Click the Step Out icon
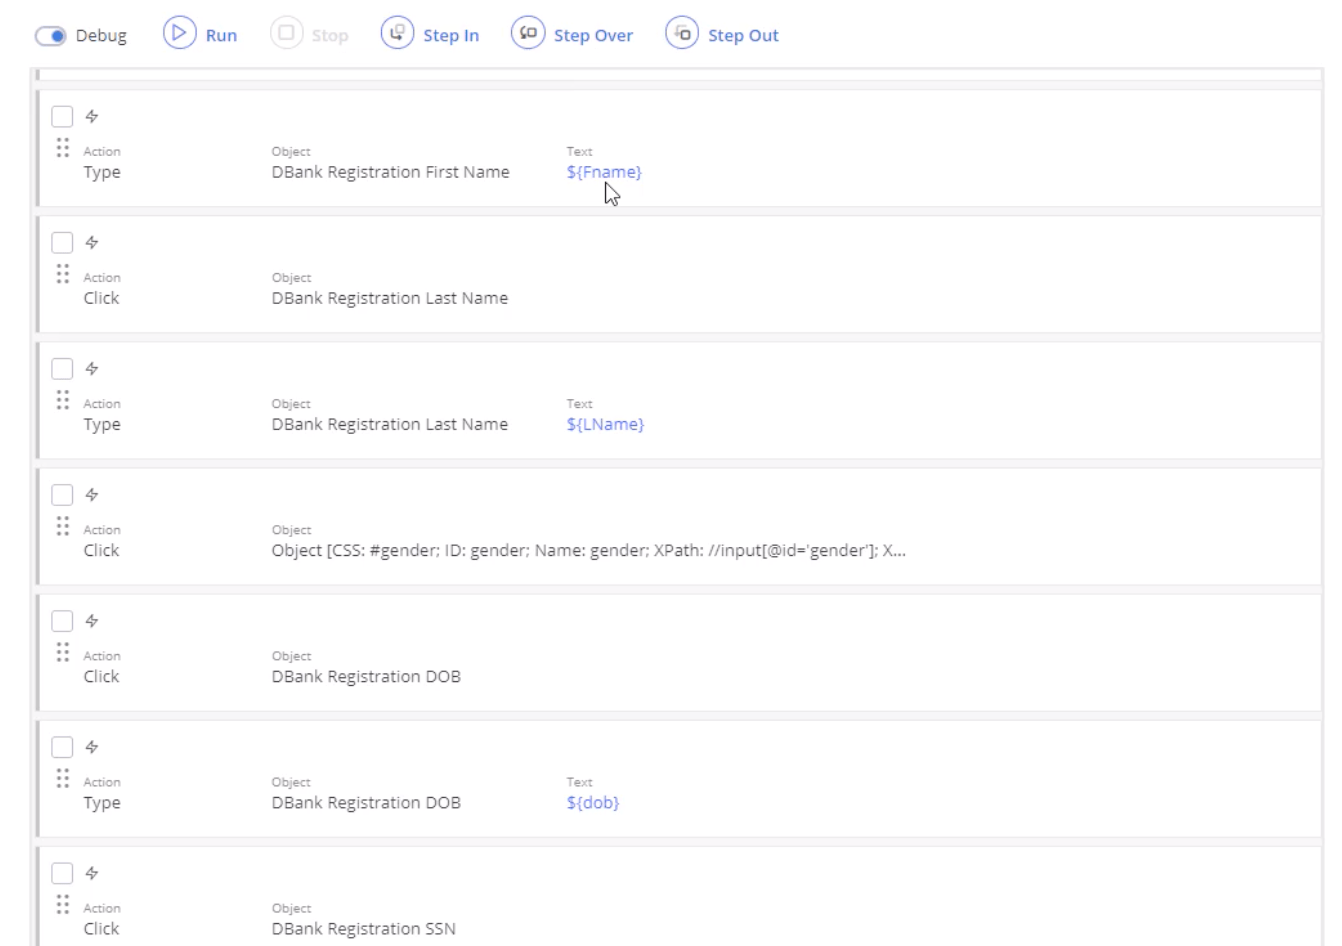Screen dimensions: 1342x946 (x=682, y=34)
